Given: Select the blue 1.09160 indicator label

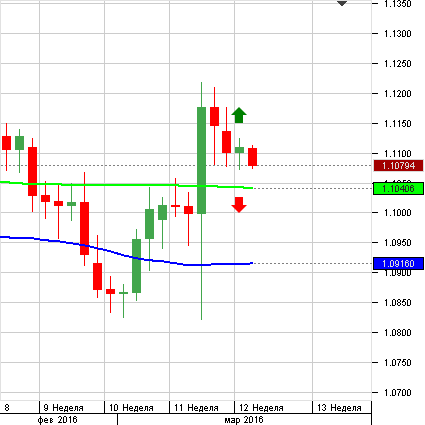Looking at the screenshot, I should (398, 264).
